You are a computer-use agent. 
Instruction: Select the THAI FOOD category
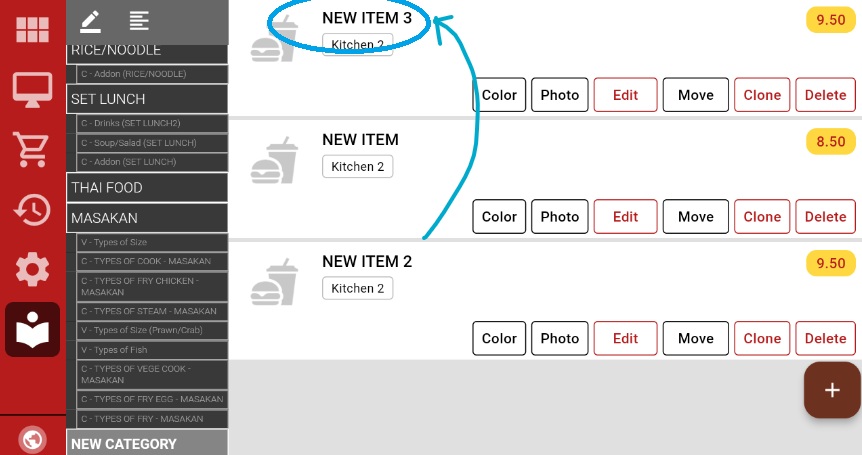(x=148, y=187)
